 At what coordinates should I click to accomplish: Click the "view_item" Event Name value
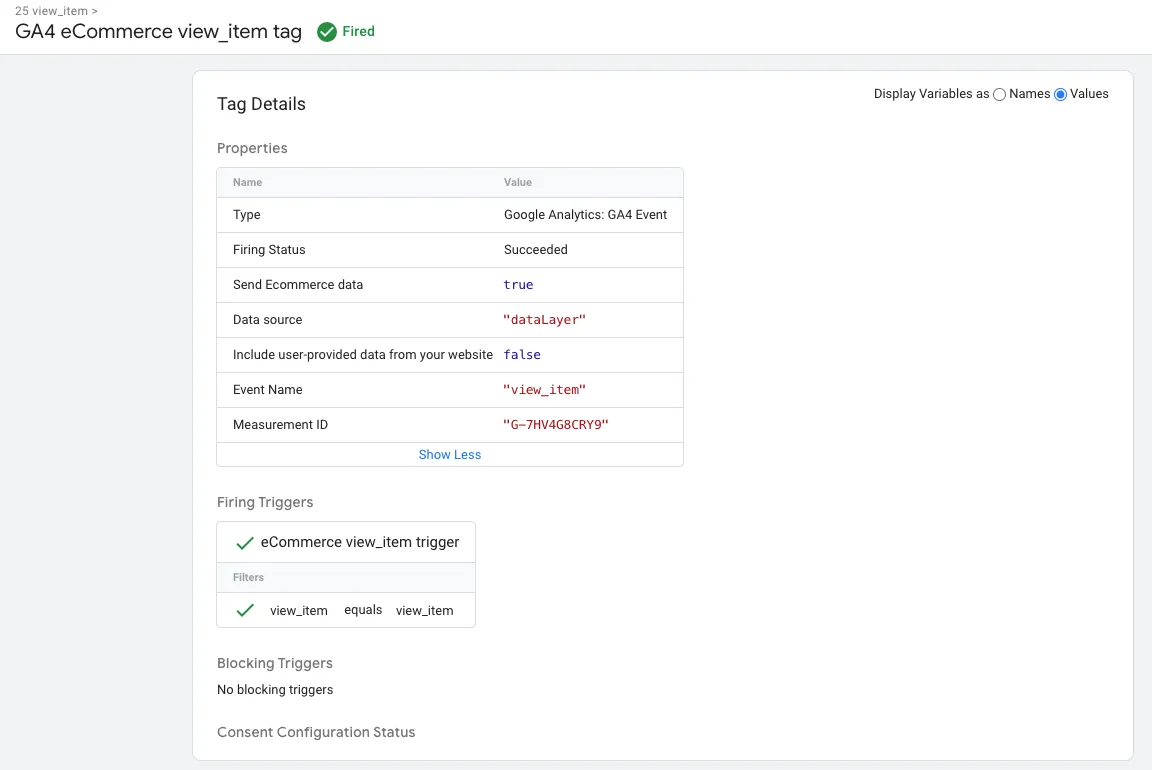pos(544,390)
